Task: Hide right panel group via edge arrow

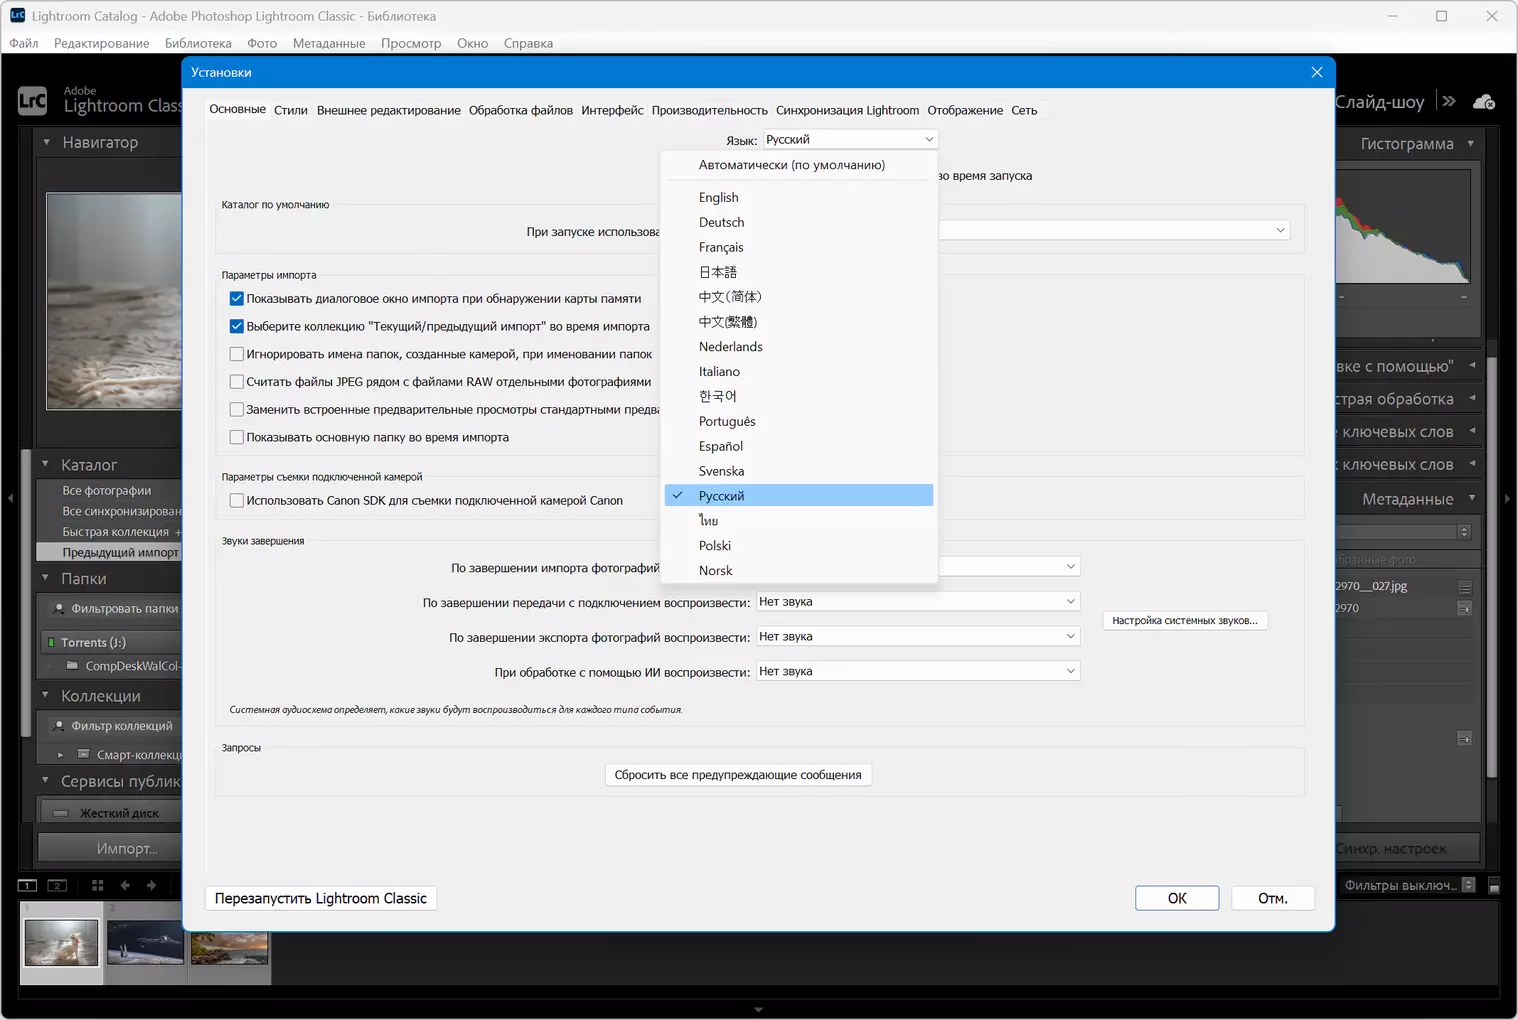Action: click(x=1508, y=497)
